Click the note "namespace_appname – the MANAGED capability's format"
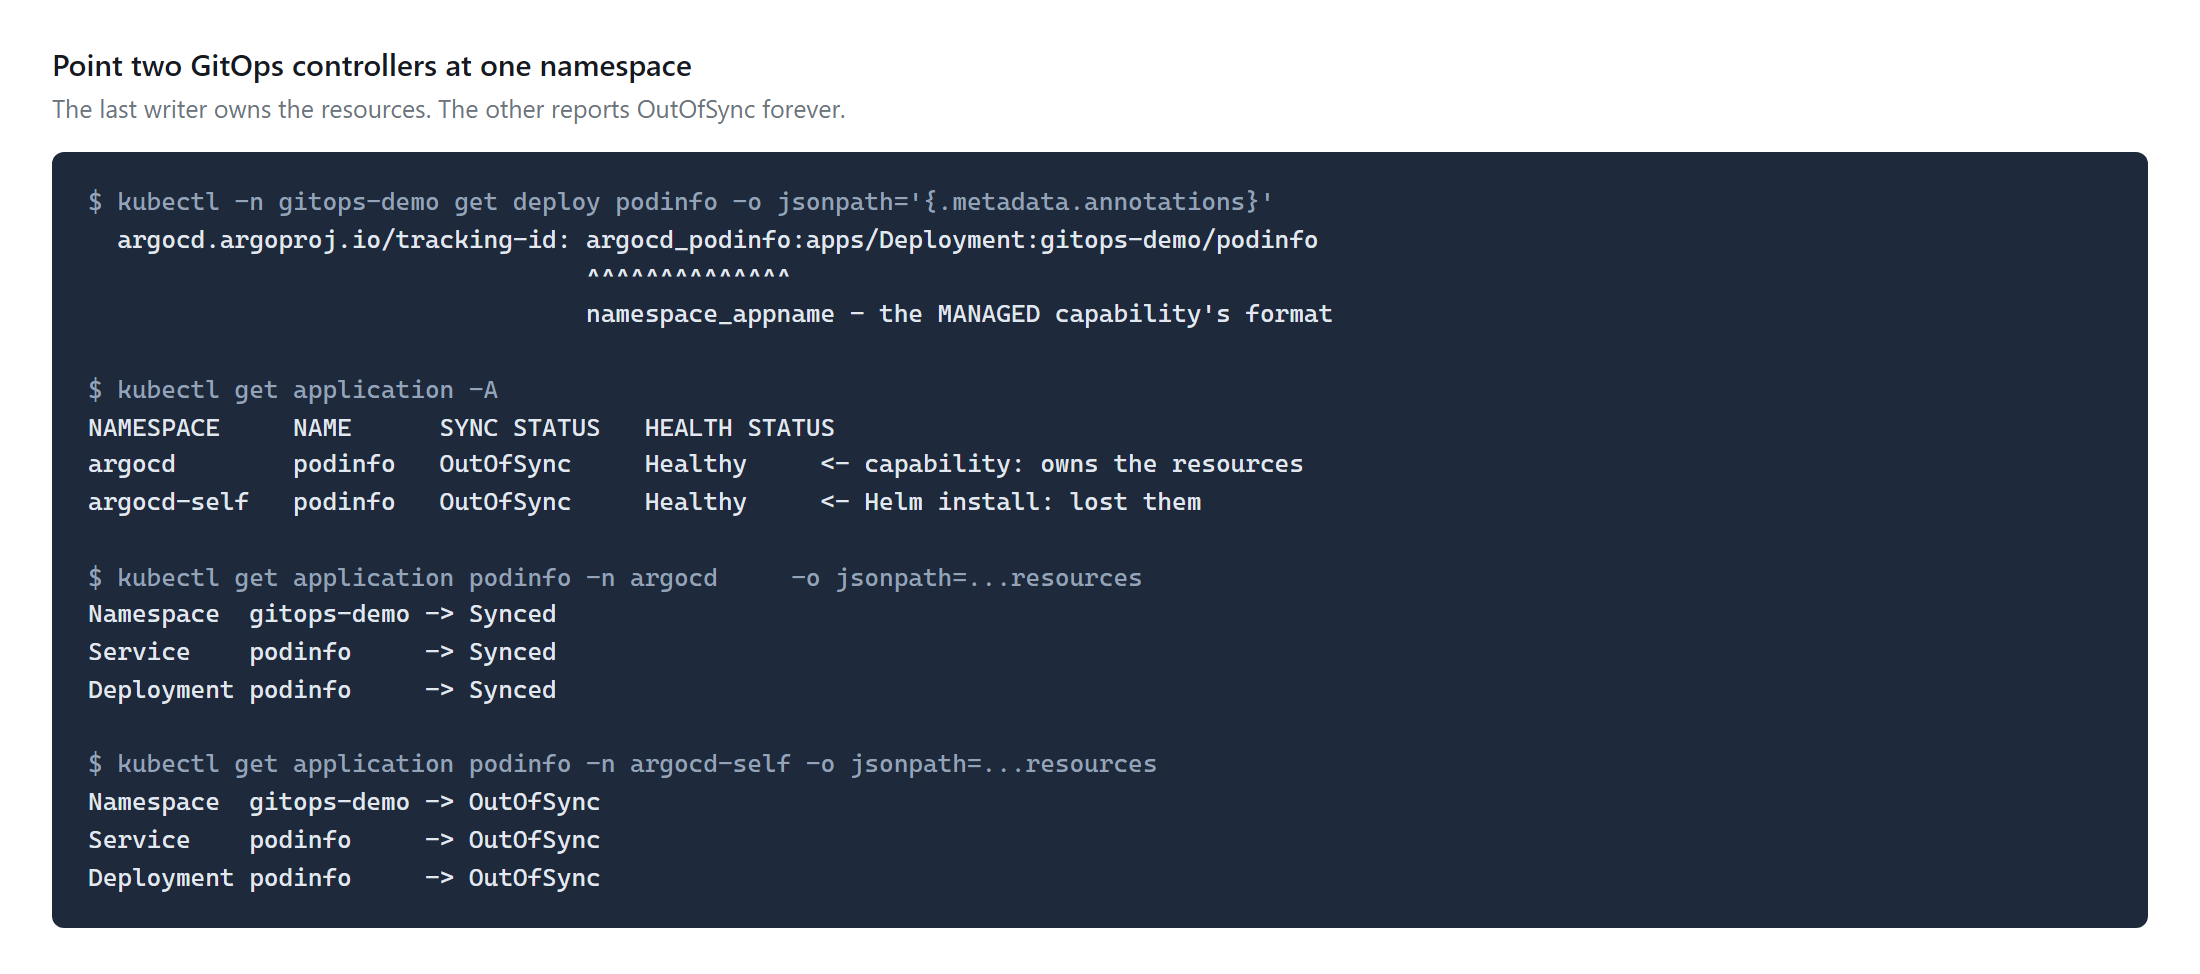2200x974 pixels. click(959, 314)
